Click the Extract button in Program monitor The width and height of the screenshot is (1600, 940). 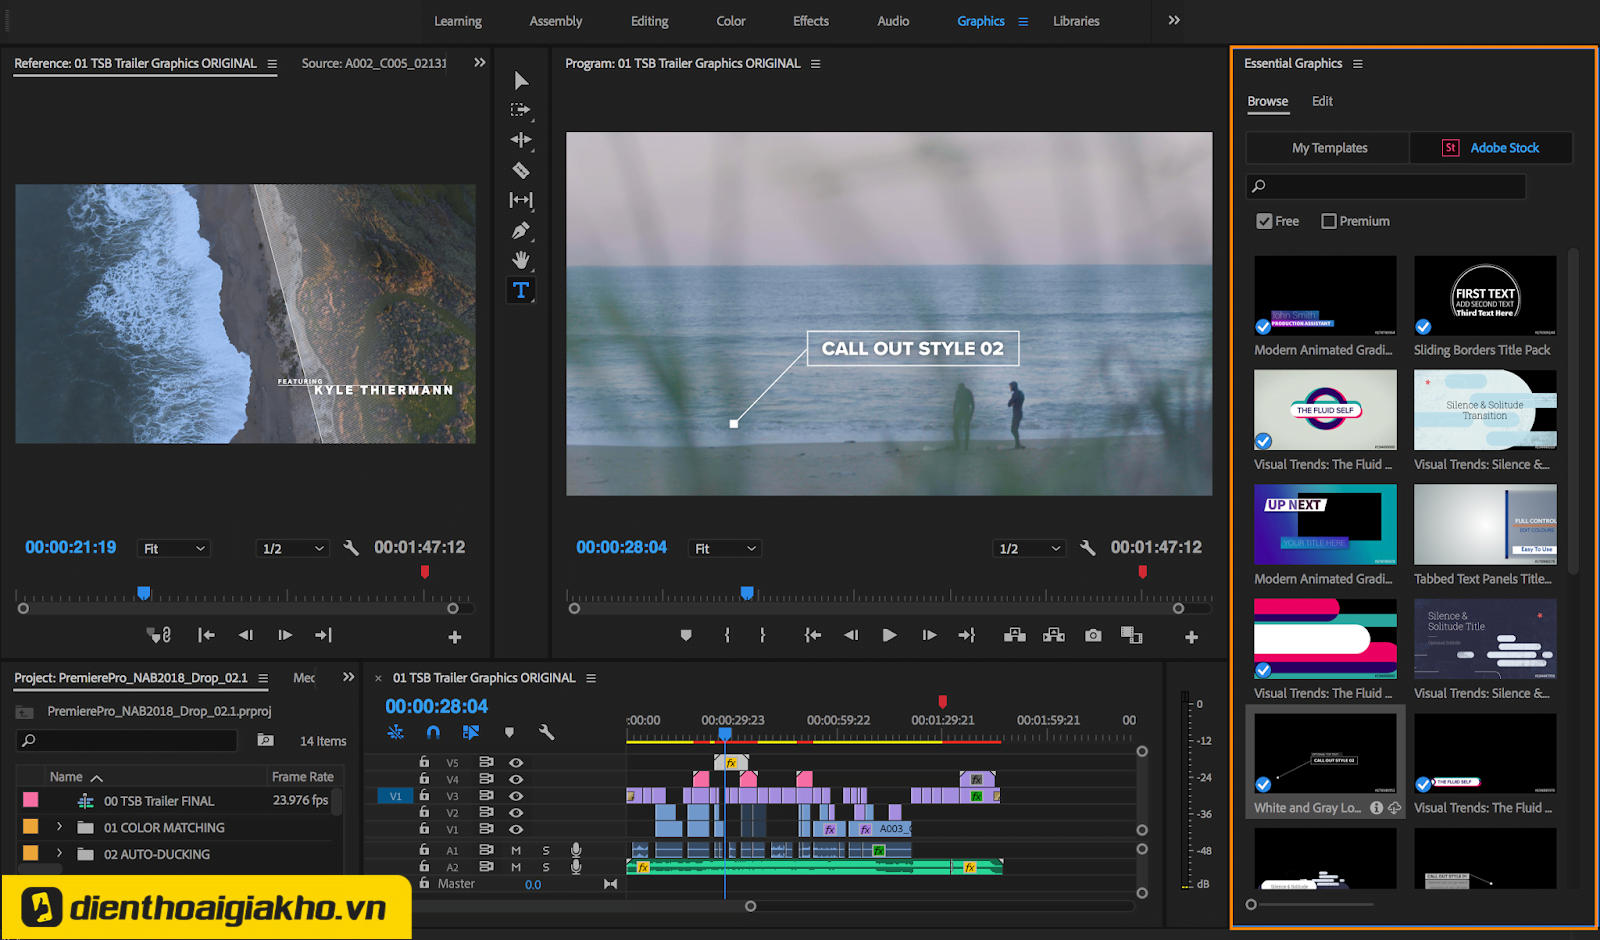click(x=1054, y=635)
